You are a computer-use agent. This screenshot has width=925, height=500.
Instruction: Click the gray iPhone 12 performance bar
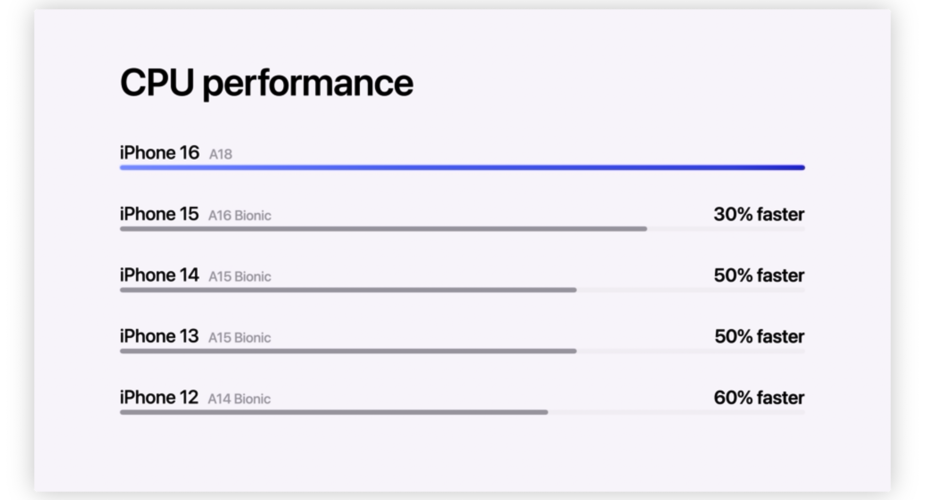[x=334, y=412]
